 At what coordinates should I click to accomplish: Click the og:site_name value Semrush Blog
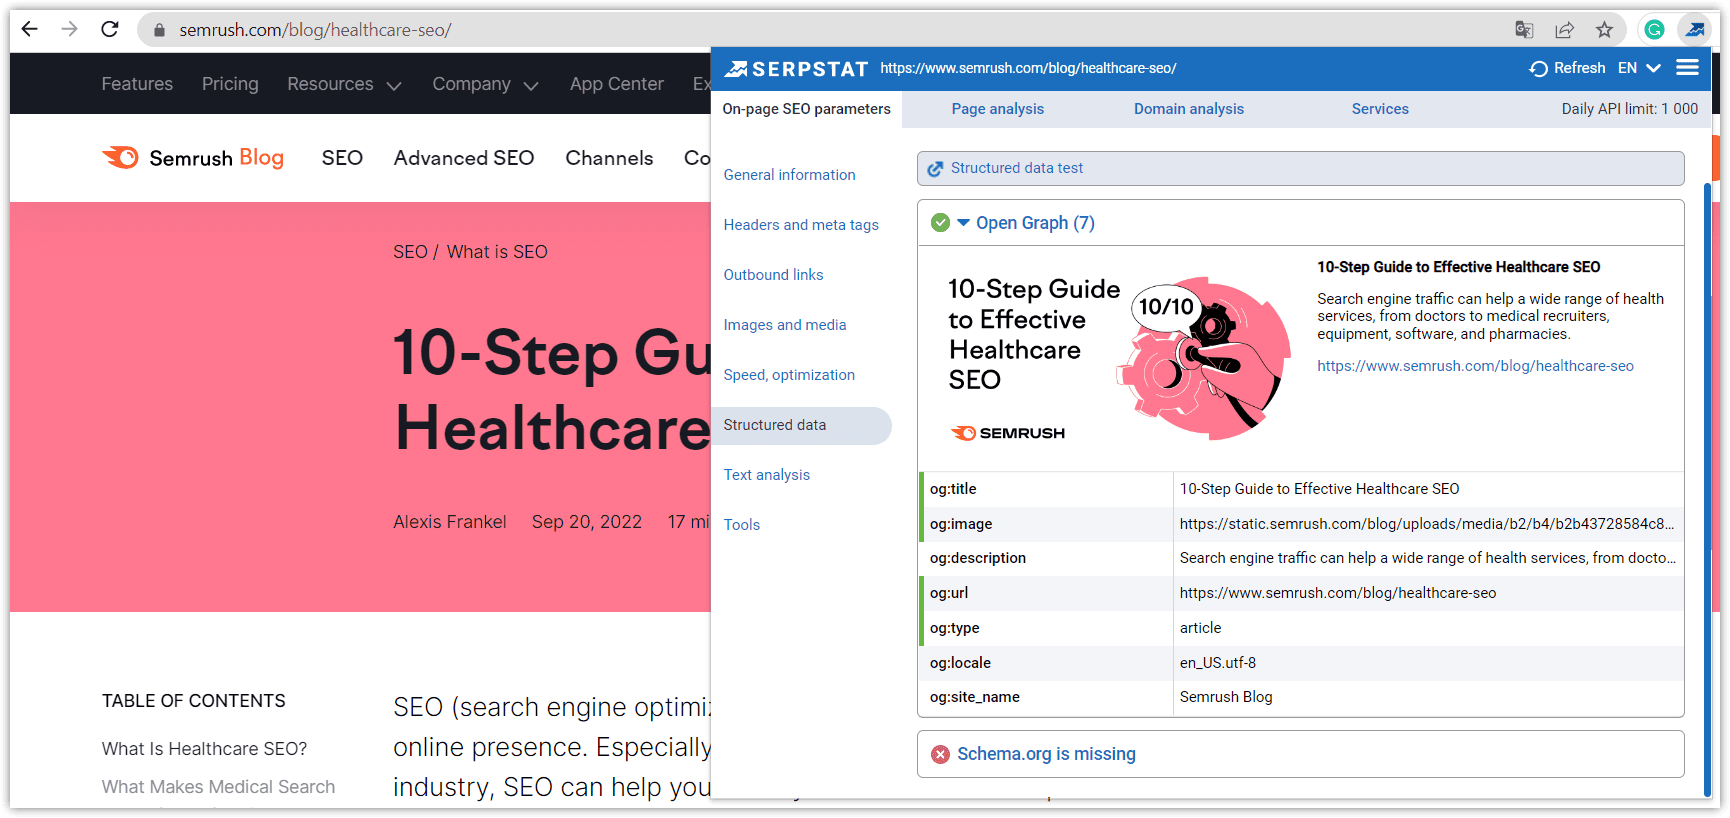[x=1226, y=697]
